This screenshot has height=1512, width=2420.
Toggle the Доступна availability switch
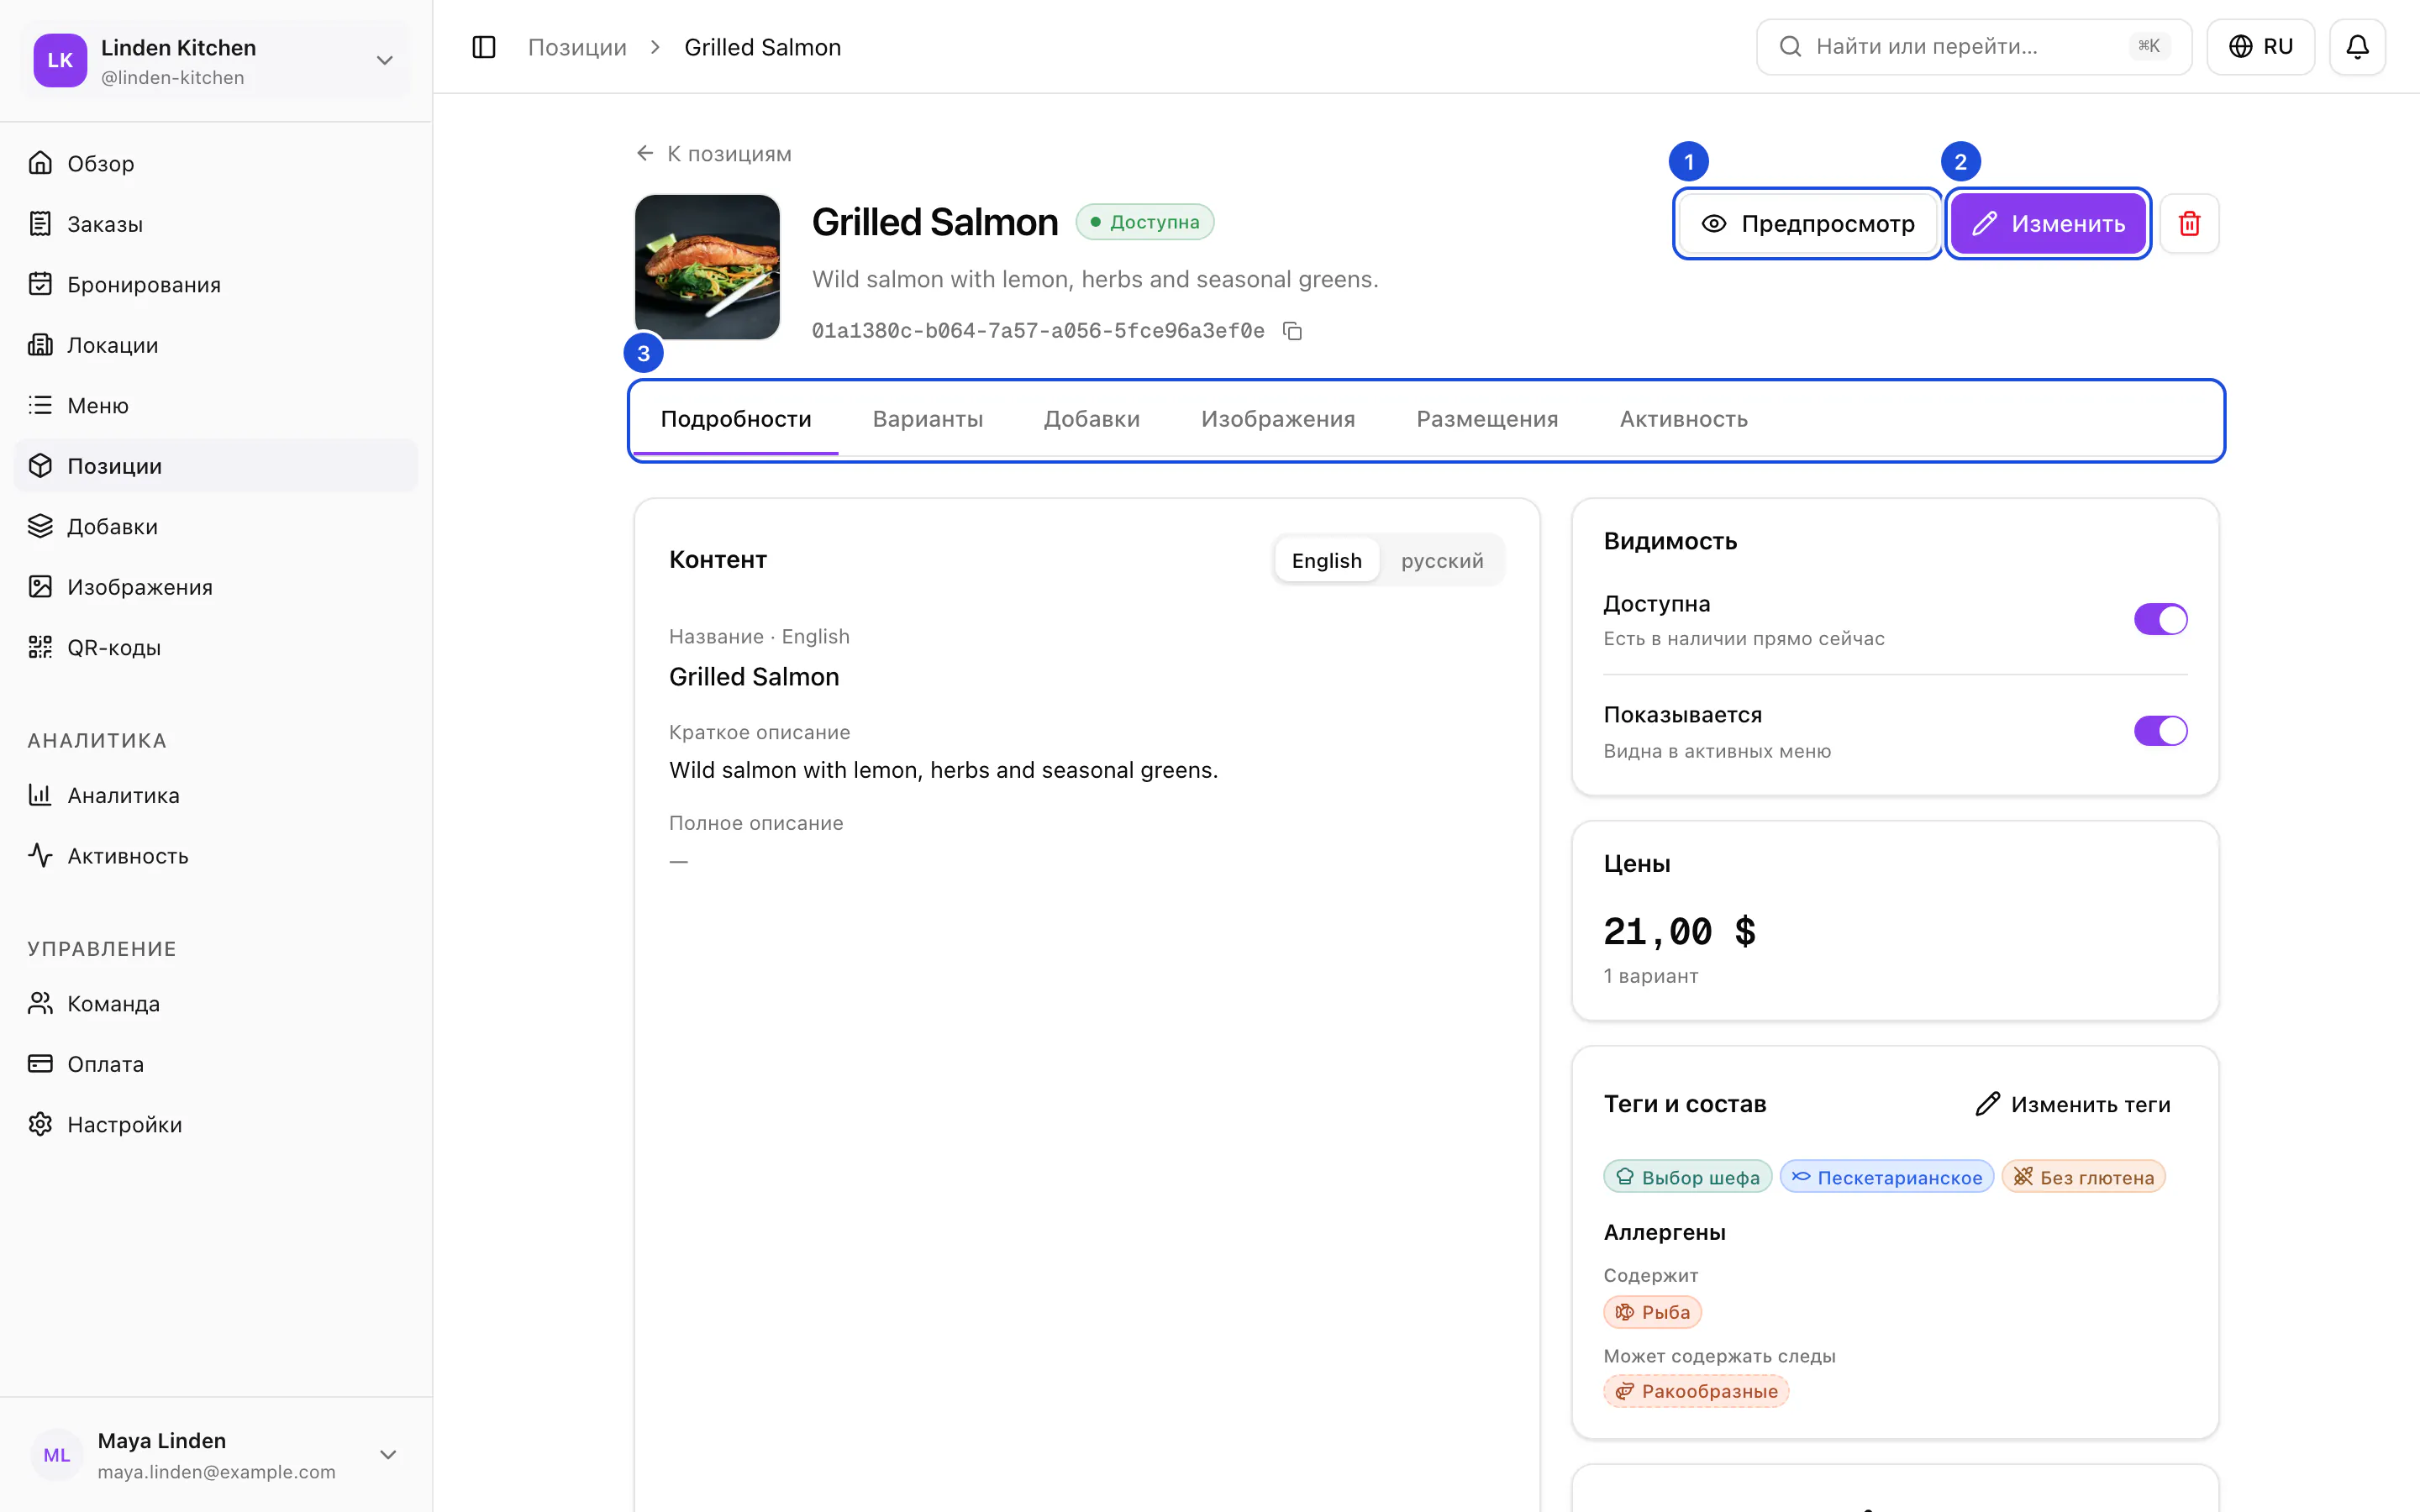click(x=2160, y=619)
